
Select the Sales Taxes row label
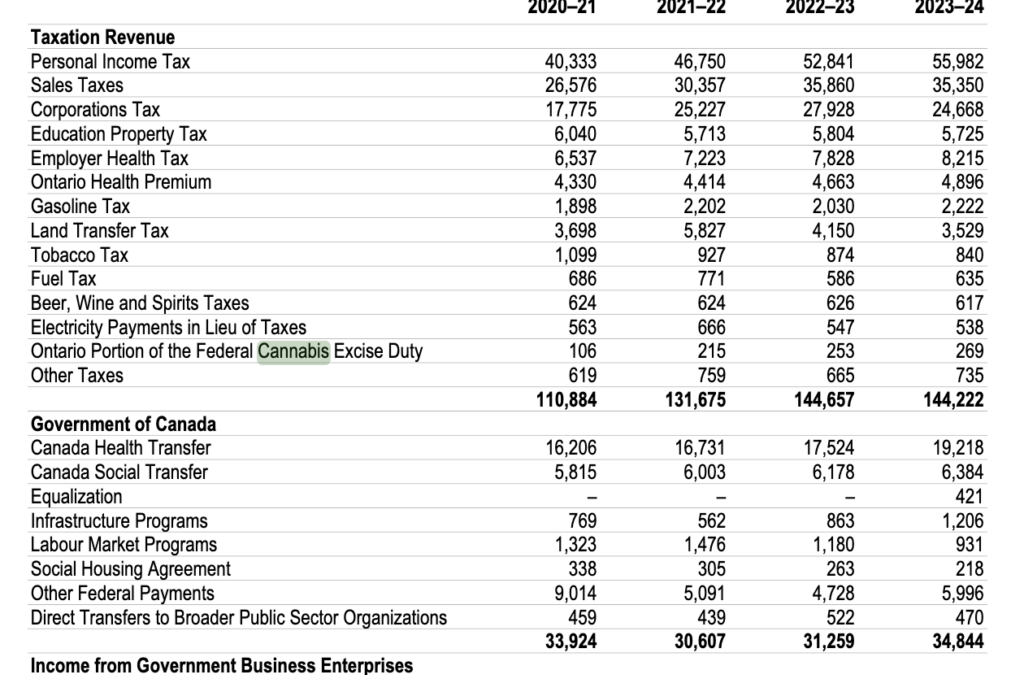click(x=77, y=86)
